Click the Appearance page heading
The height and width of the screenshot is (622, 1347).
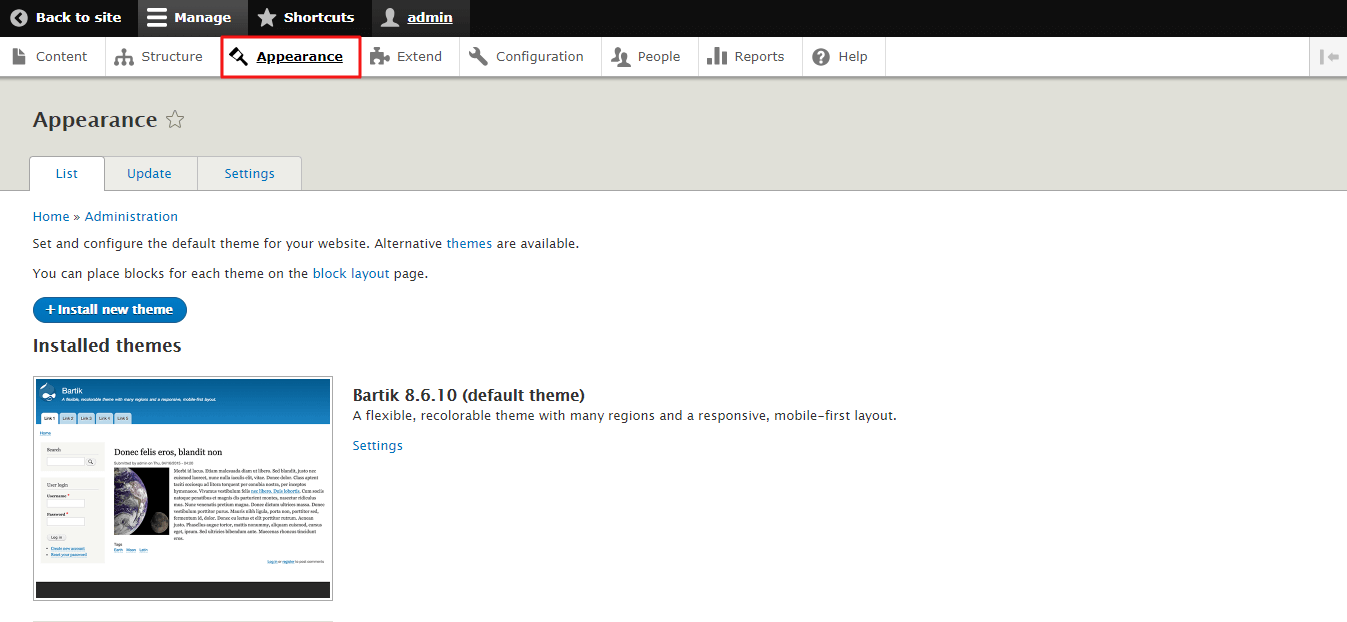[95, 120]
